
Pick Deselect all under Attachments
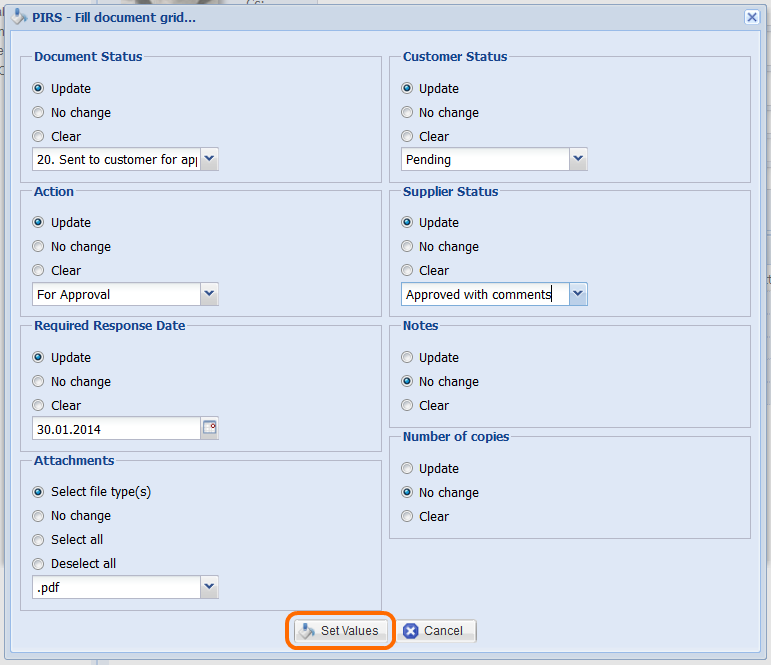[x=39, y=564]
